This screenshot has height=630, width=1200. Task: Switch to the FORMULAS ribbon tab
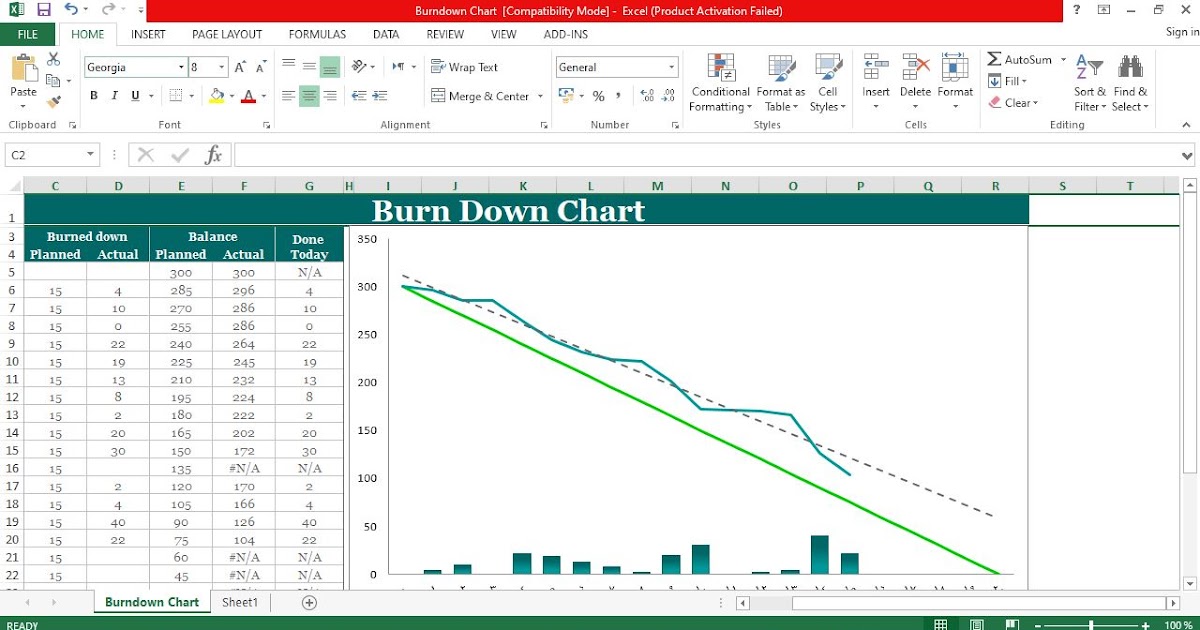(x=317, y=33)
